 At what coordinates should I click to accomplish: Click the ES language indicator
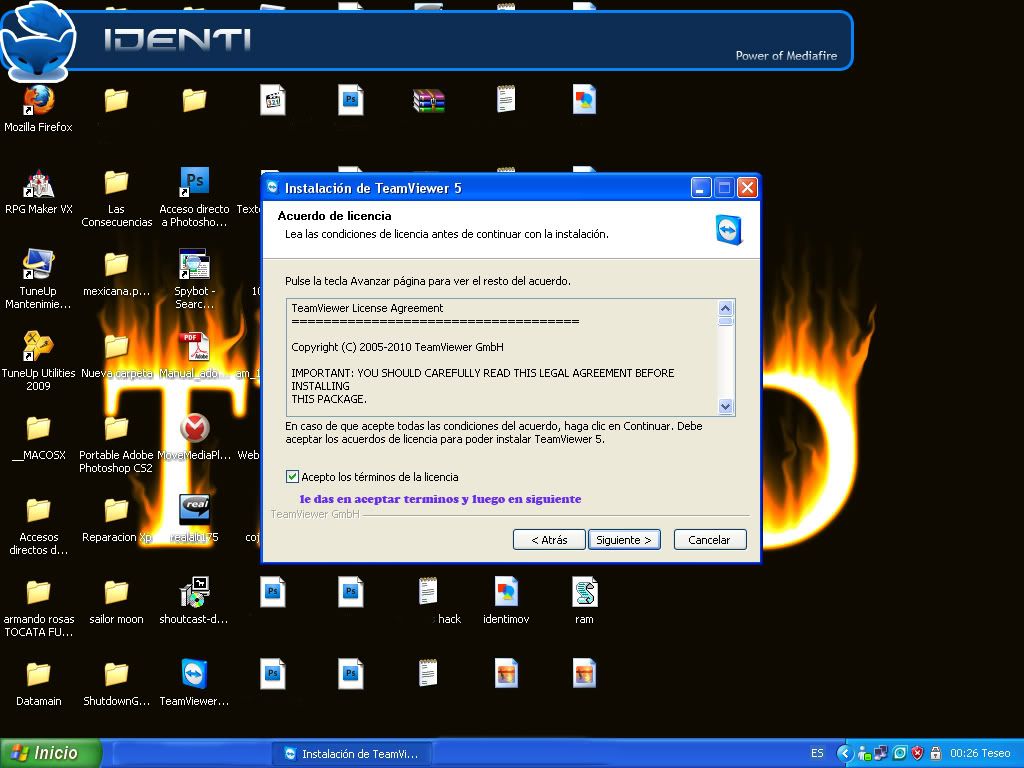[817, 753]
